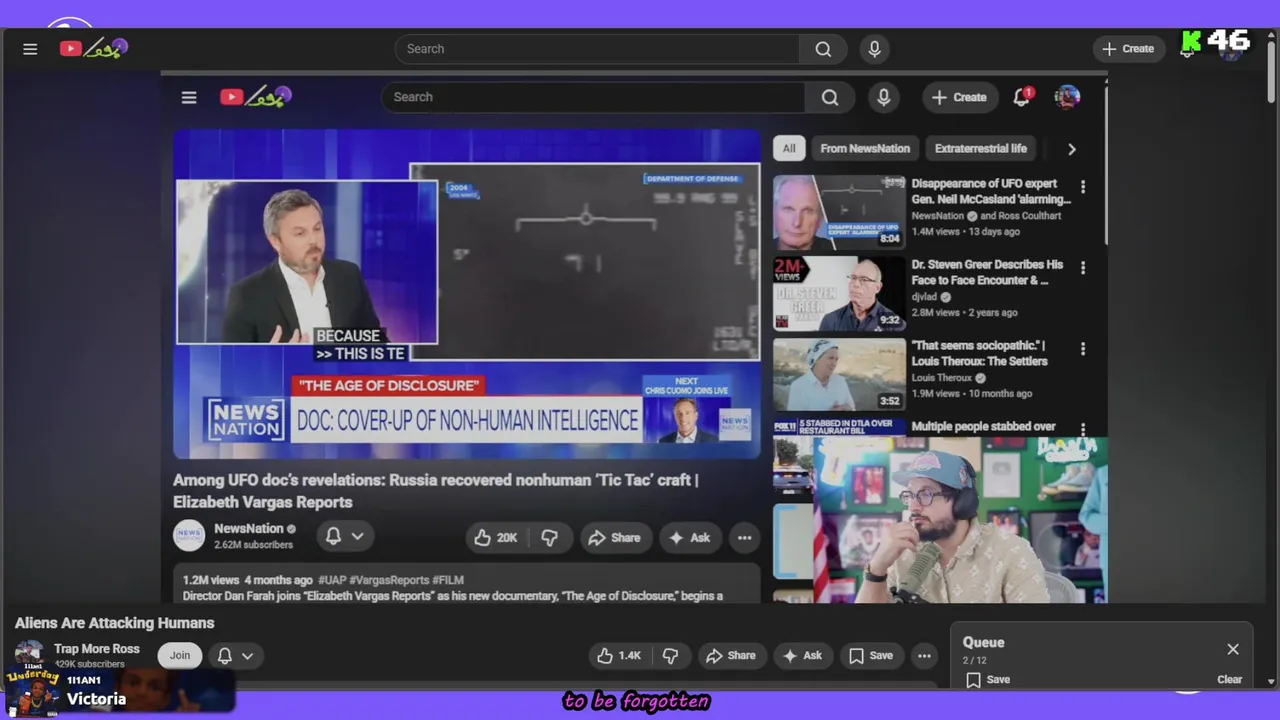Viewport: 1280px width, 720px height.
Task: Focus the outer top search field
Action: [597, 49]
